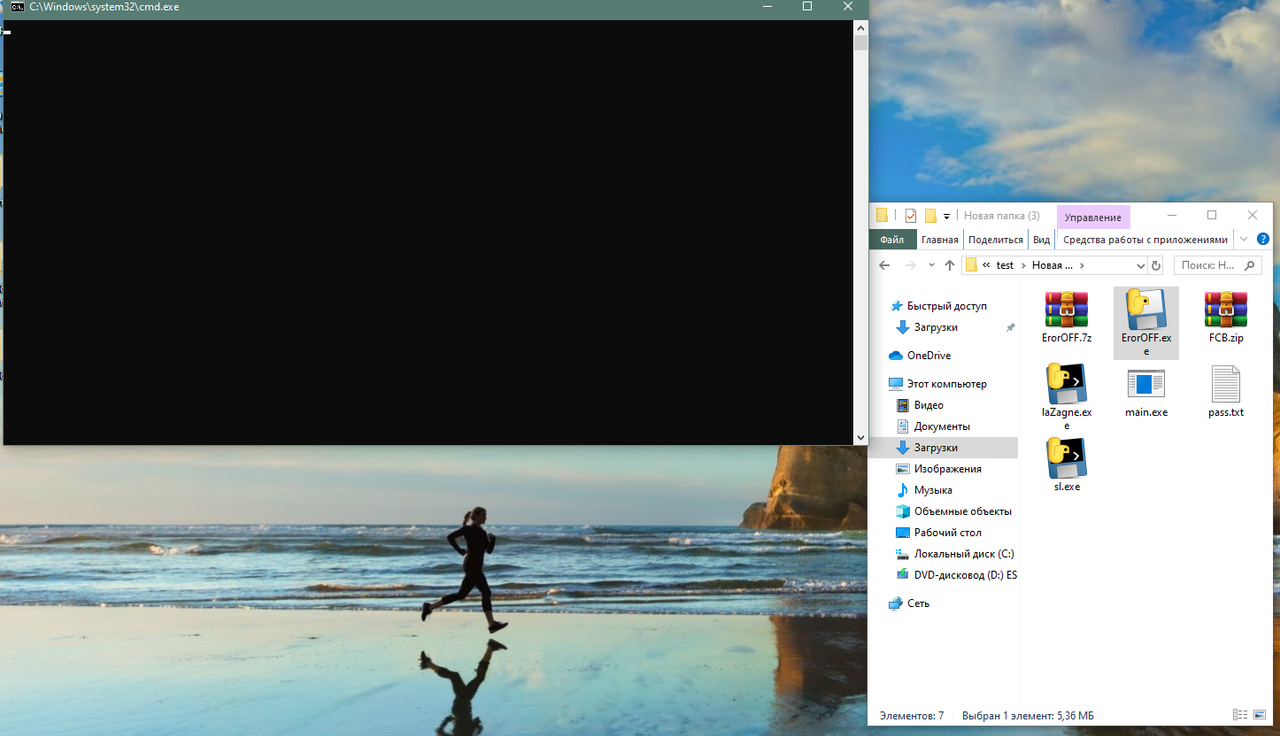1280x736 pixels.
Task: Click folder icon in address bar
Action: (971, 265)
